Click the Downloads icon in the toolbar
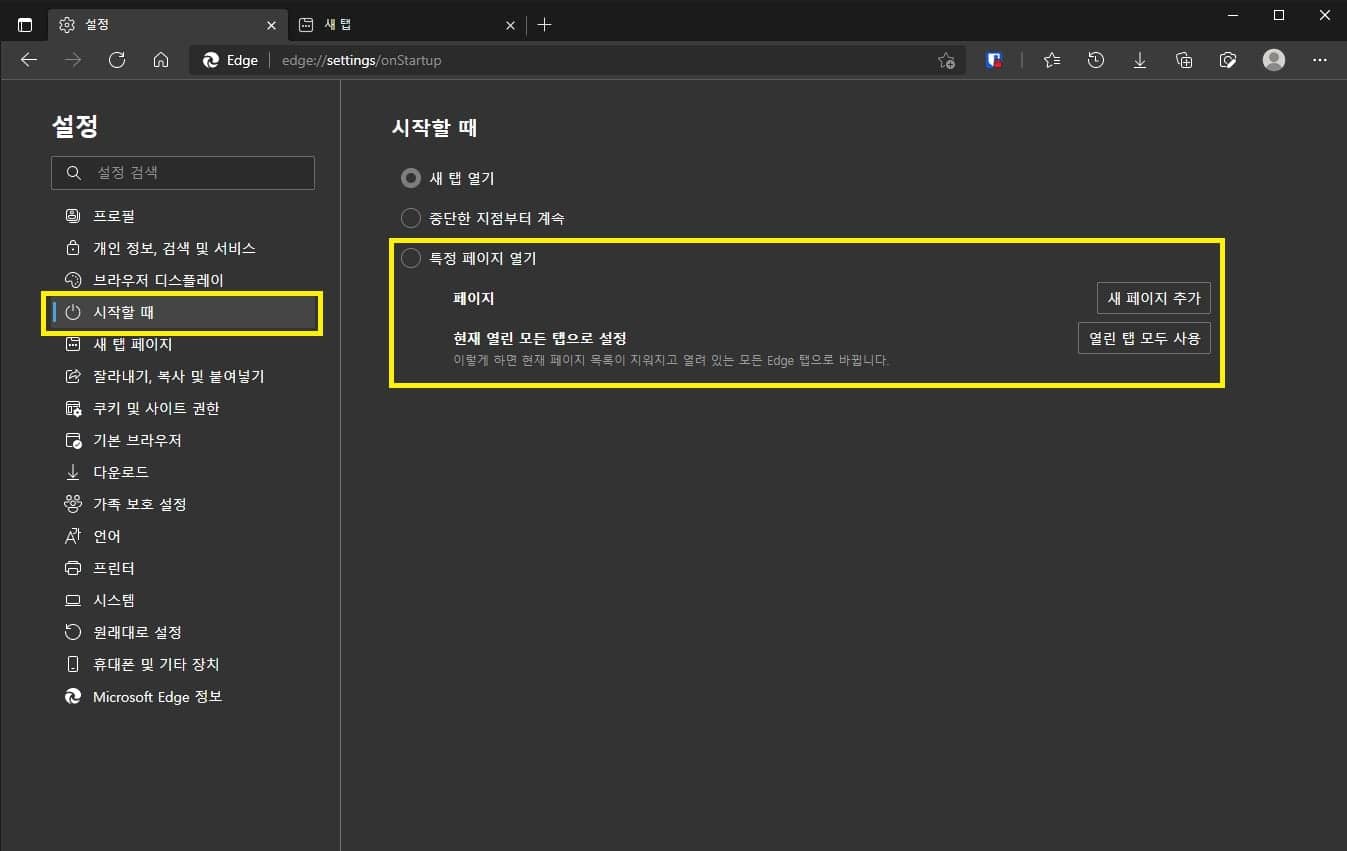This screenshot has height=851, width=1347. tap(1140, 60)
